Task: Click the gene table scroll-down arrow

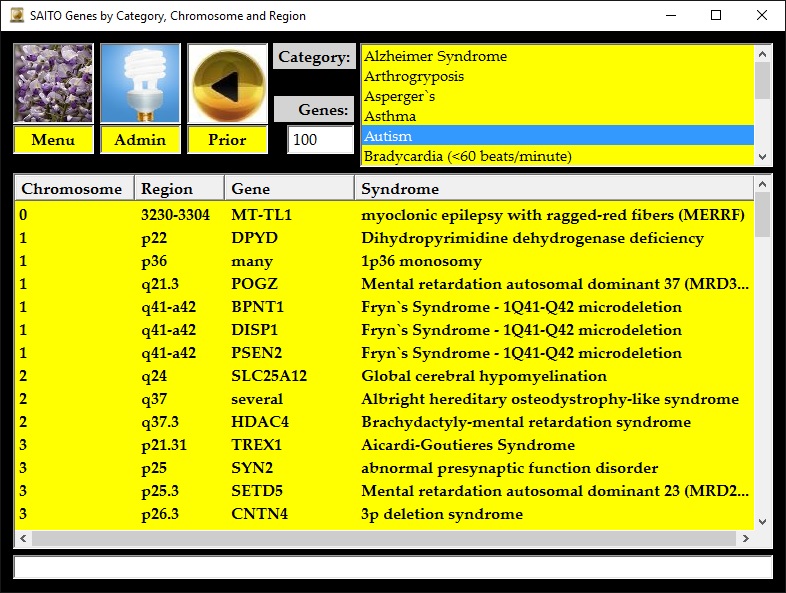Action: [763, 521]
